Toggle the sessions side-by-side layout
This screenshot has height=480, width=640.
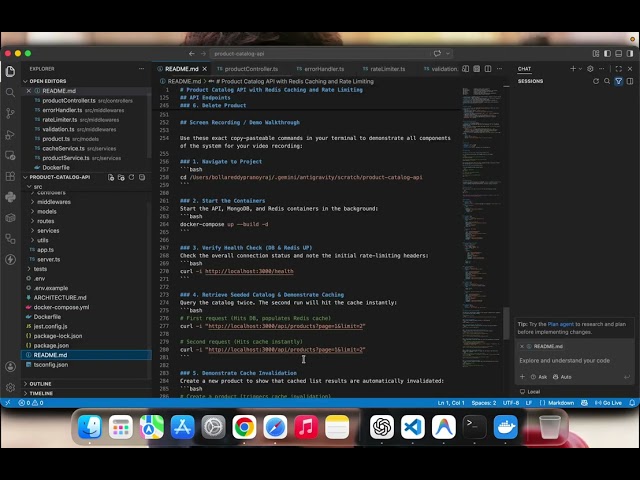(x=630, y=81)
